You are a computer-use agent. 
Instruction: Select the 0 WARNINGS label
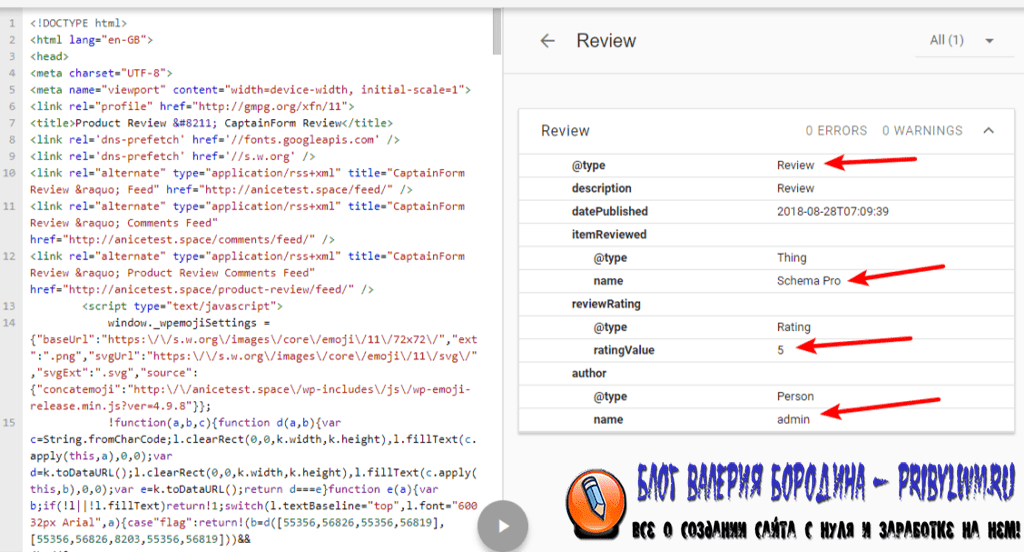tap(922, 131)
